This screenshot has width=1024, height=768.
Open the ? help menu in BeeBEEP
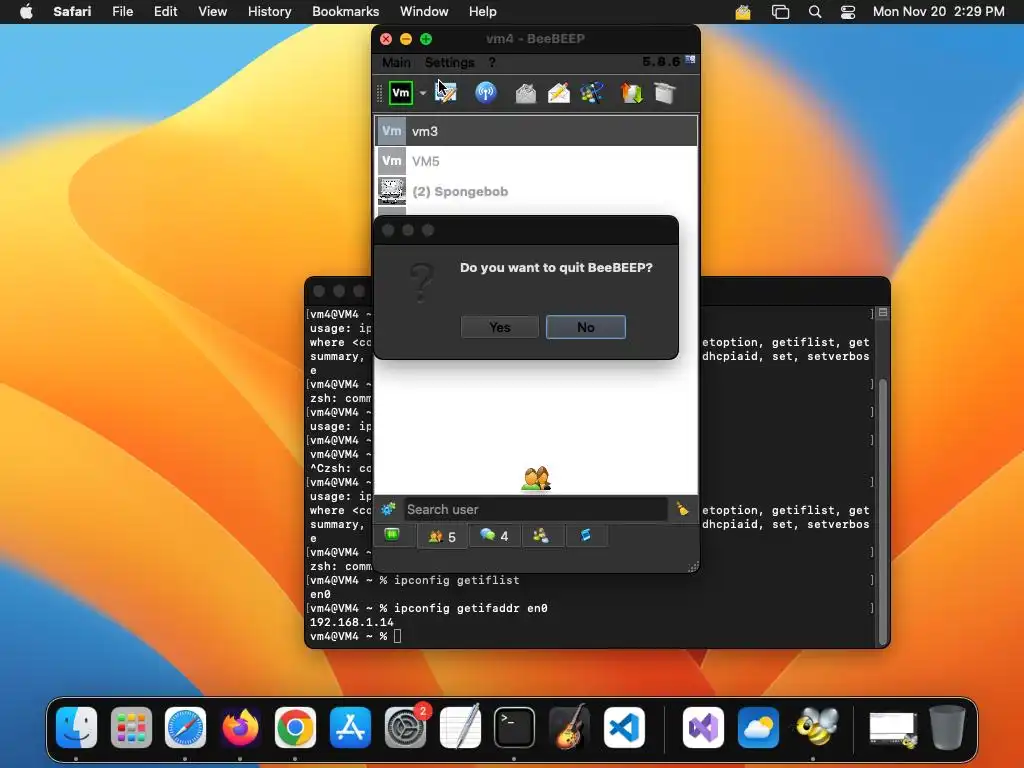point(492,62)
